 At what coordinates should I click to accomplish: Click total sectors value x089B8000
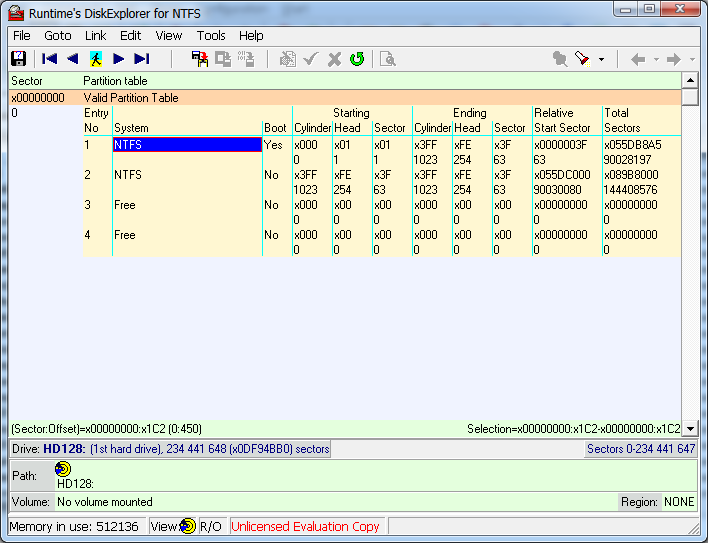[x=631, y=175]
